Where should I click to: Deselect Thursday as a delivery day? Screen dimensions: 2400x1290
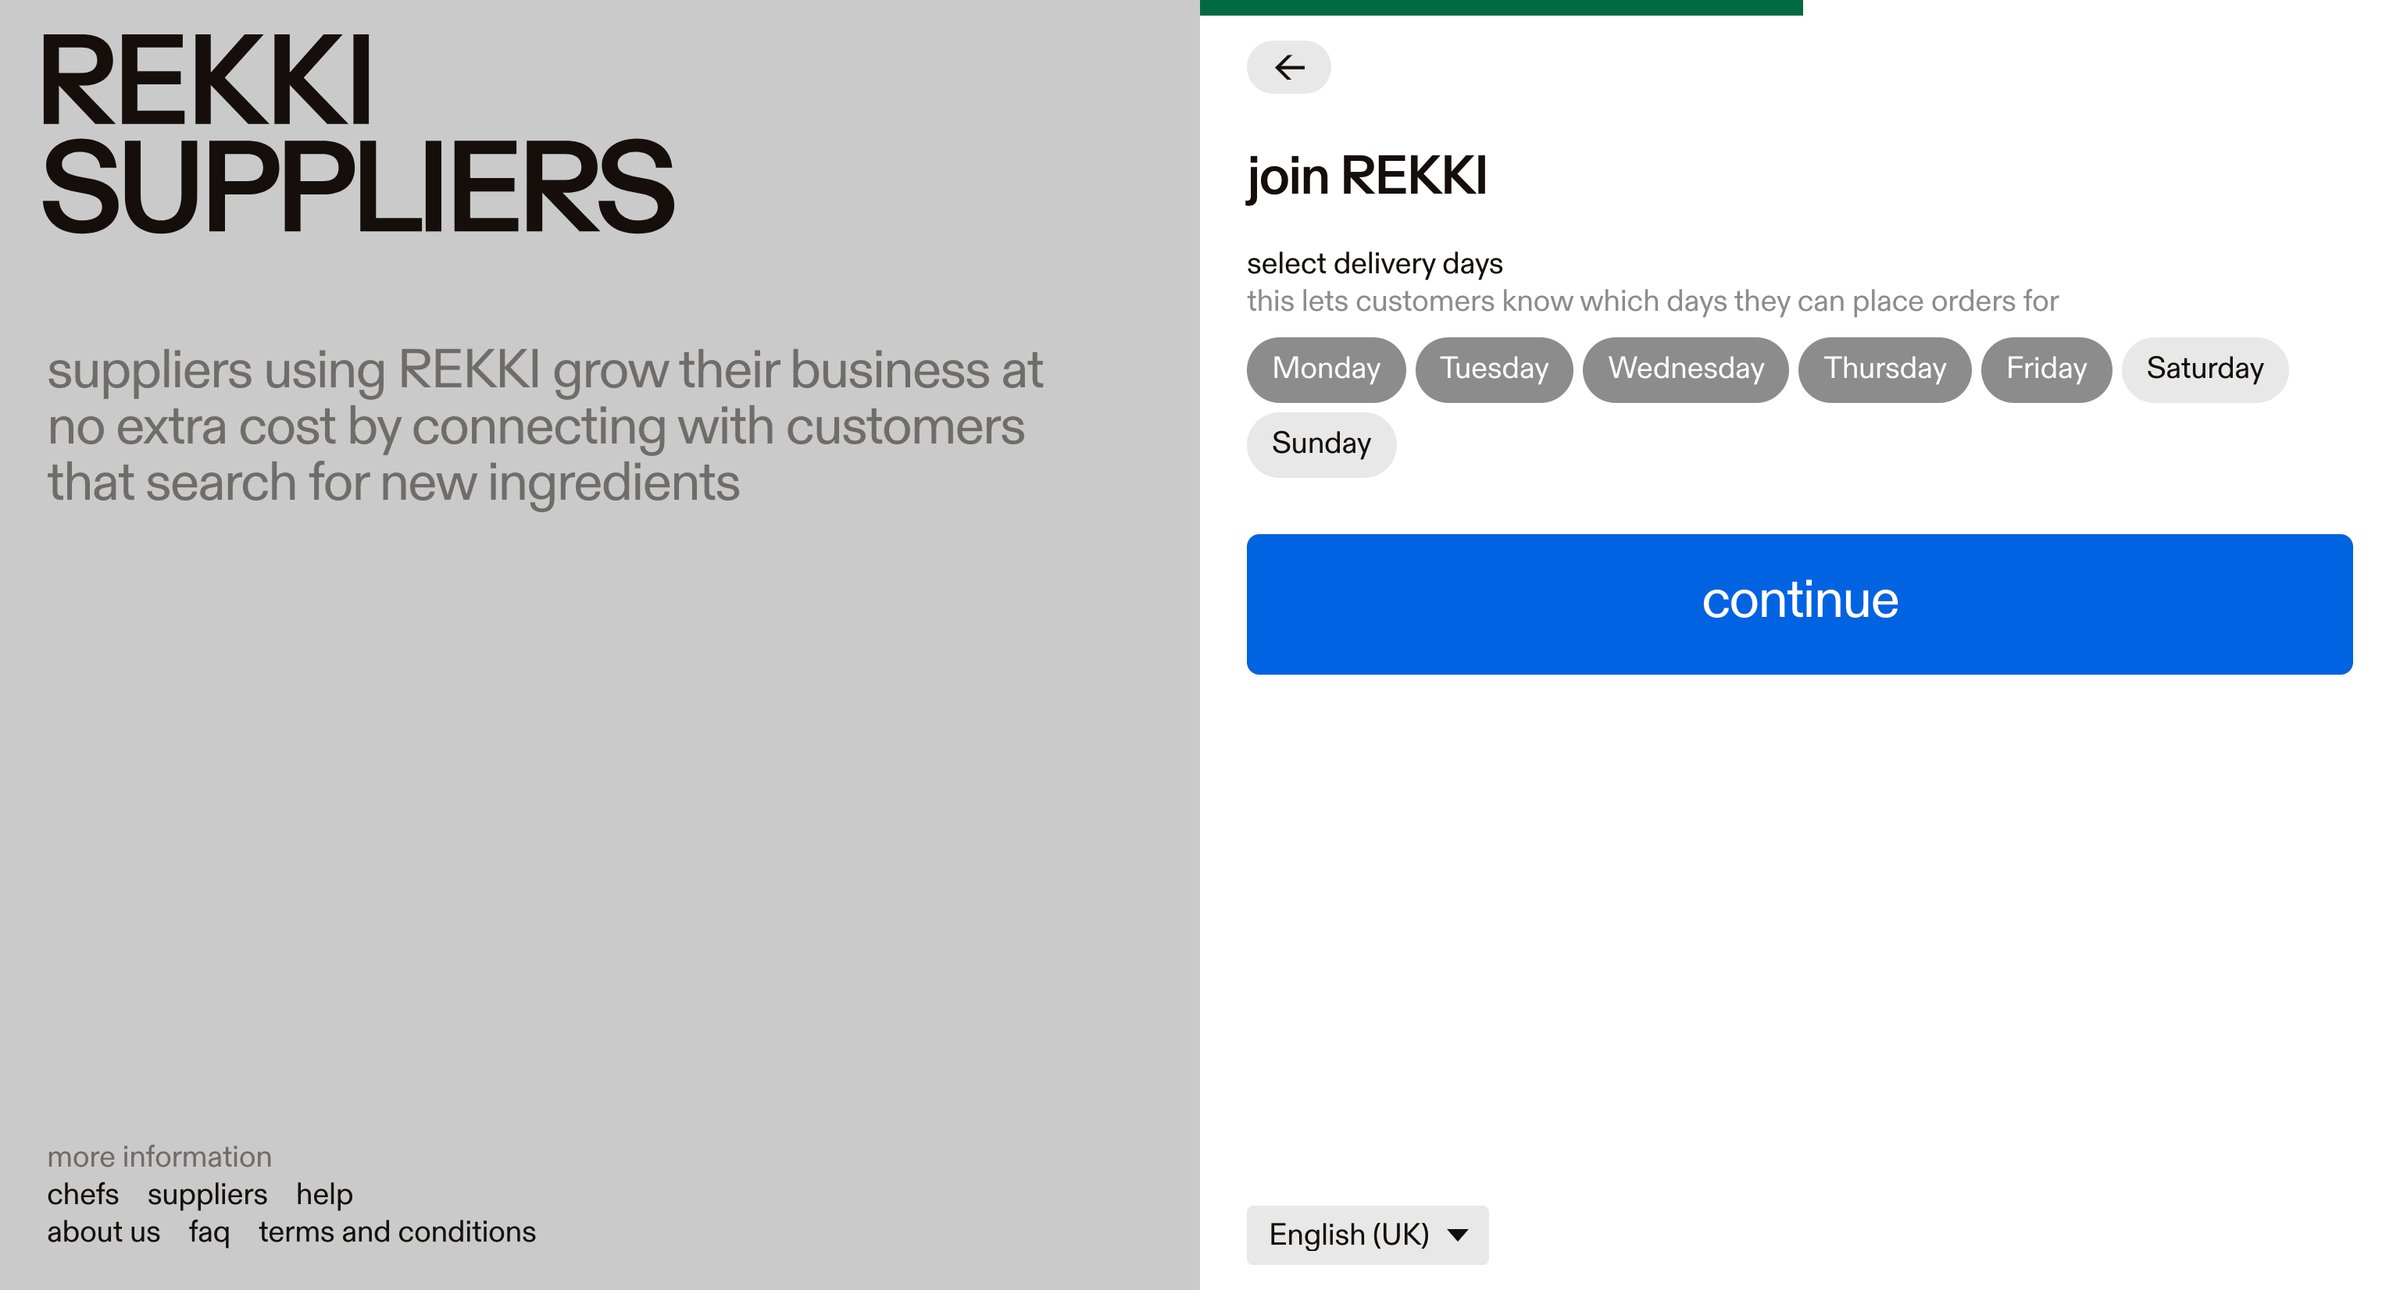[1885, 369]
